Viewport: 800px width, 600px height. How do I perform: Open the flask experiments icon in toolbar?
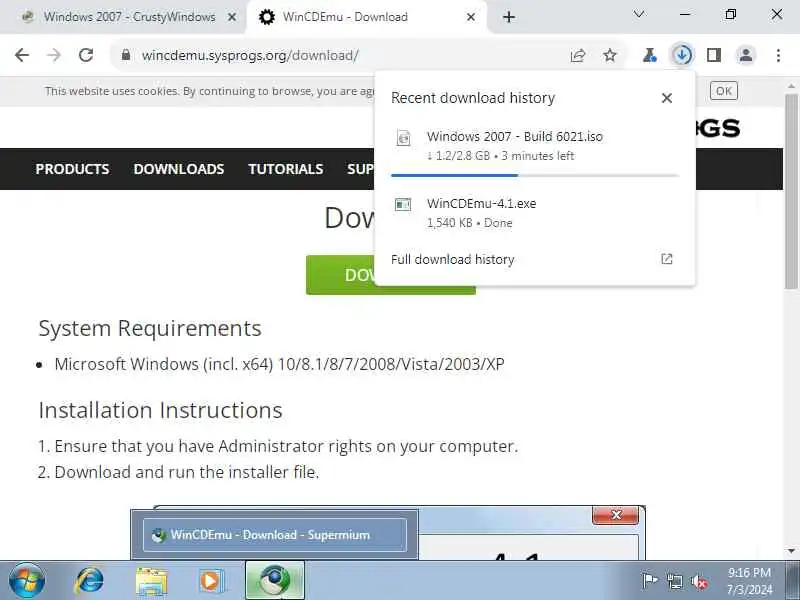pyautogui.click(x=649, y=55)
